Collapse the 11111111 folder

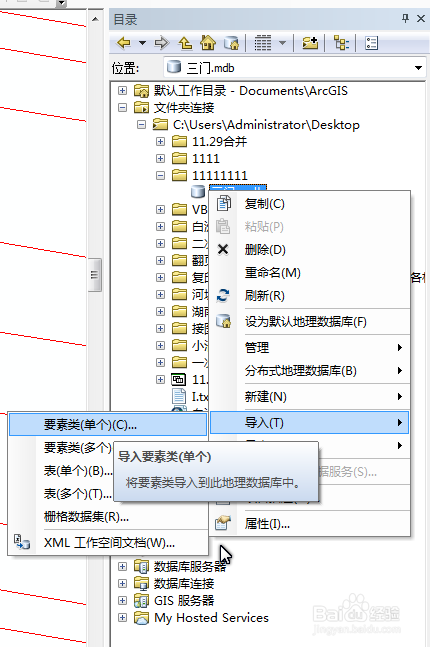click(161, 175)
